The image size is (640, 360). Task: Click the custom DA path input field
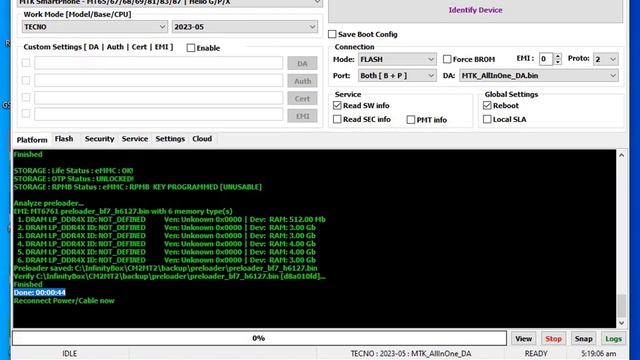pyautogui.click(x=158, y=63)
